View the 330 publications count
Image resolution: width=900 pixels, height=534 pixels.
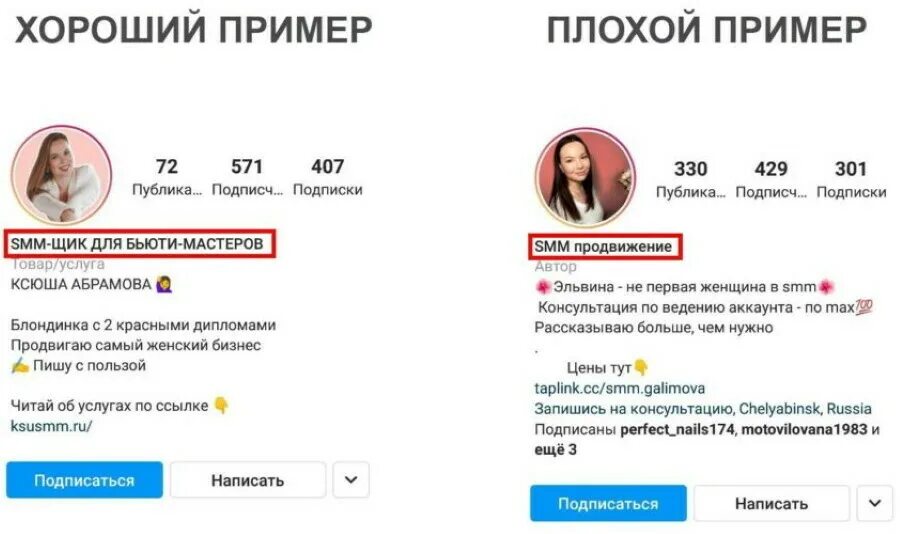[x=690, y=179]
